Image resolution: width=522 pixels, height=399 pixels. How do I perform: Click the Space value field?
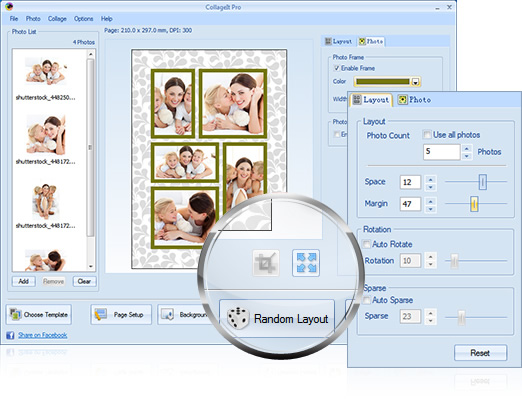410,182
